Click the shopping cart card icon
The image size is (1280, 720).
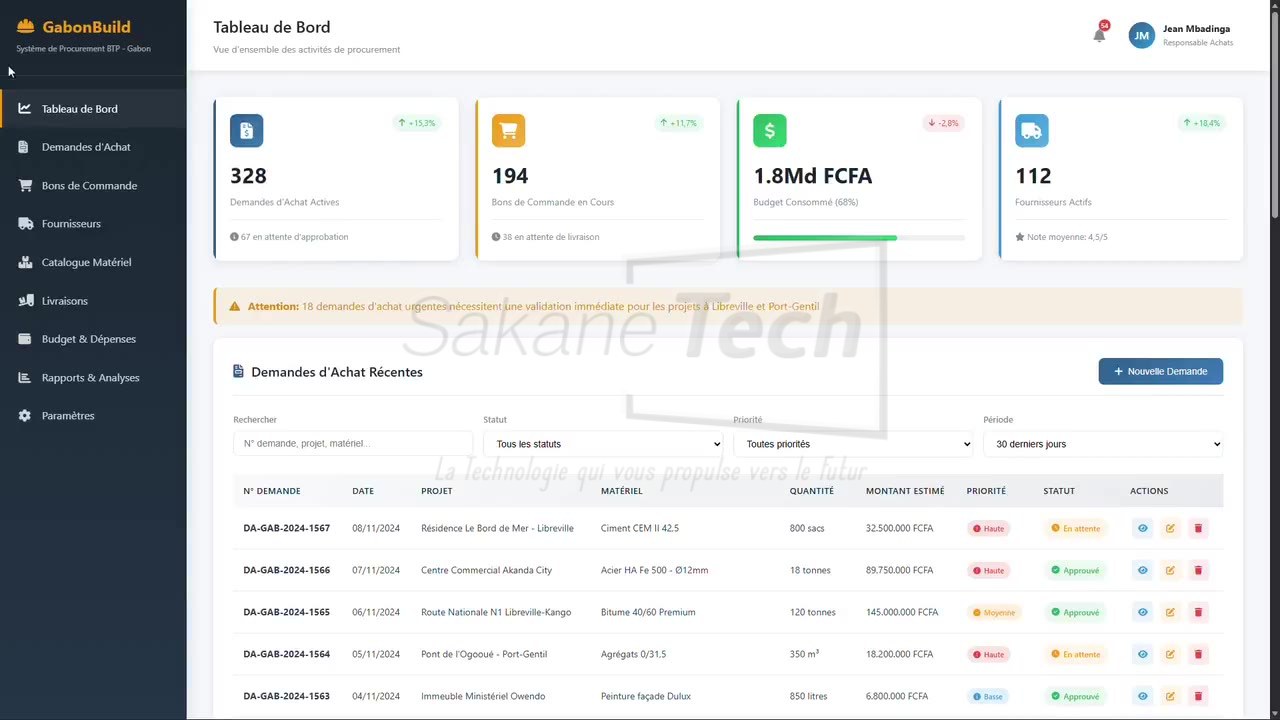click(x=508, y=131)
